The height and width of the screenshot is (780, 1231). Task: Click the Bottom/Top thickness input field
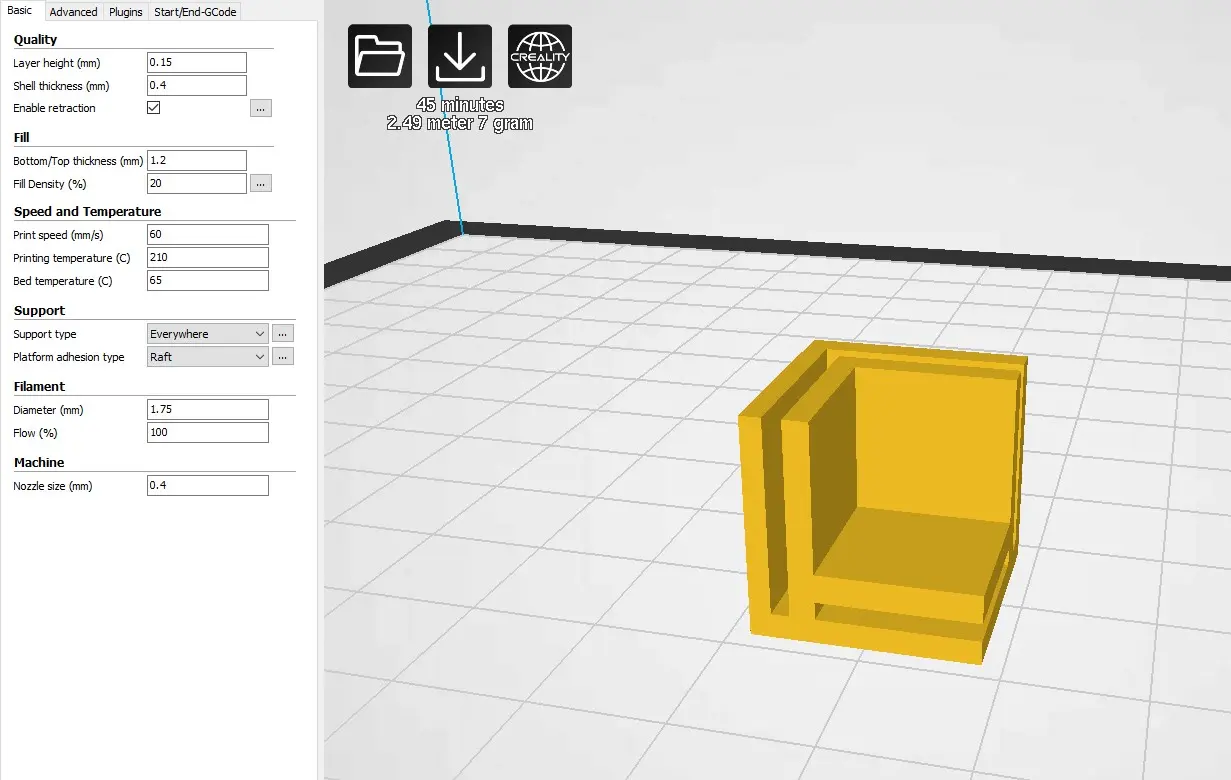click(x=197, y=160)
